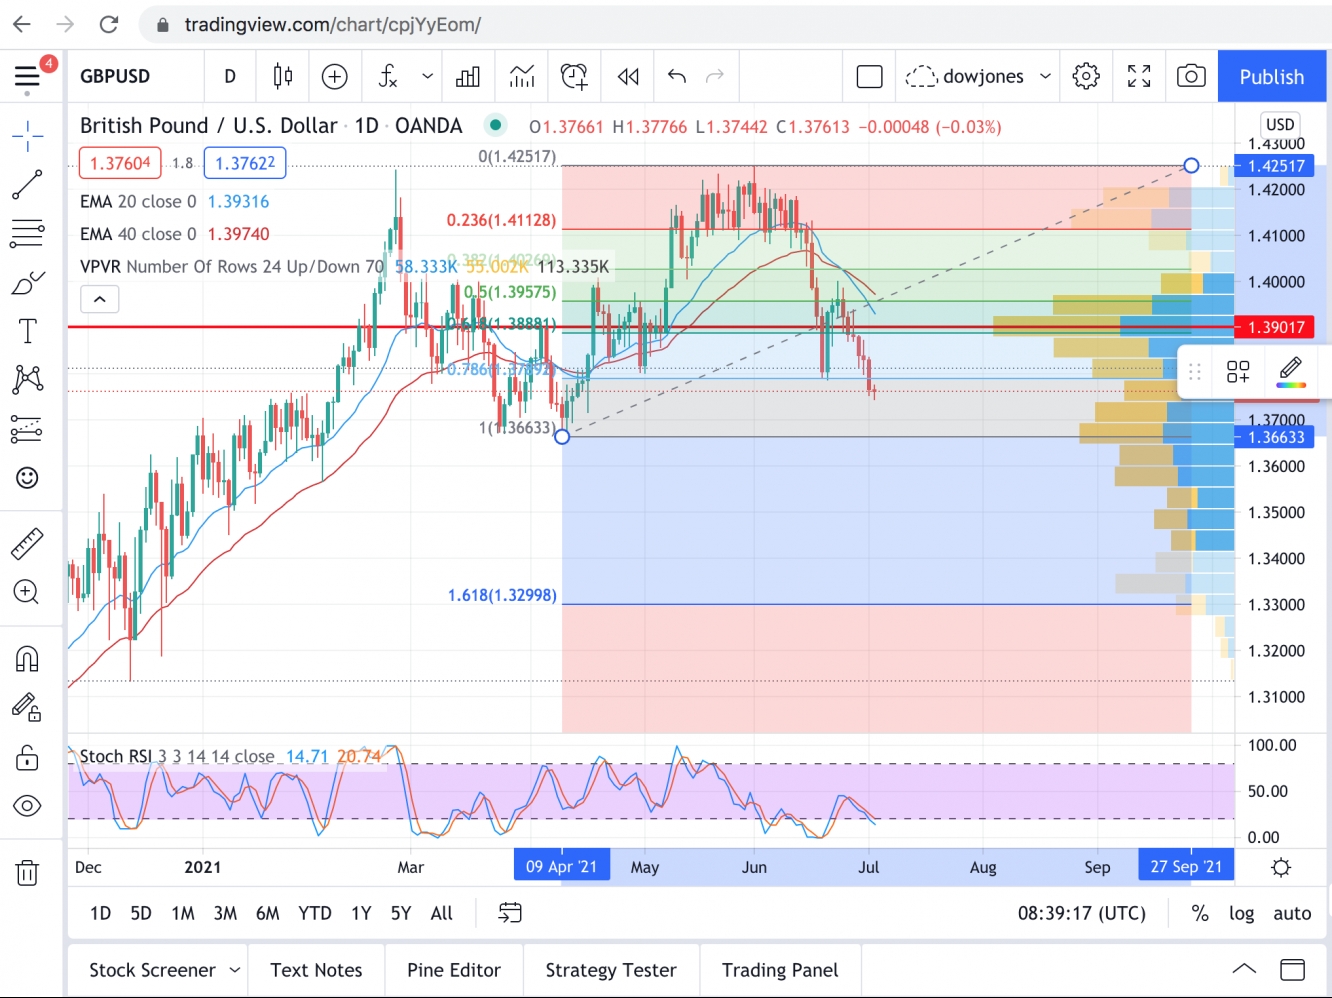Screen dimensions: 1332x998
Task: Set the 1M date range
Action: pos(183,913)
